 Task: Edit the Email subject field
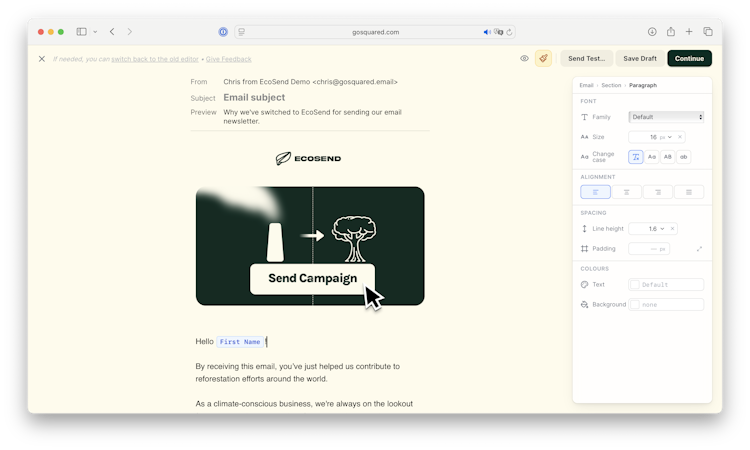point(254,98)
